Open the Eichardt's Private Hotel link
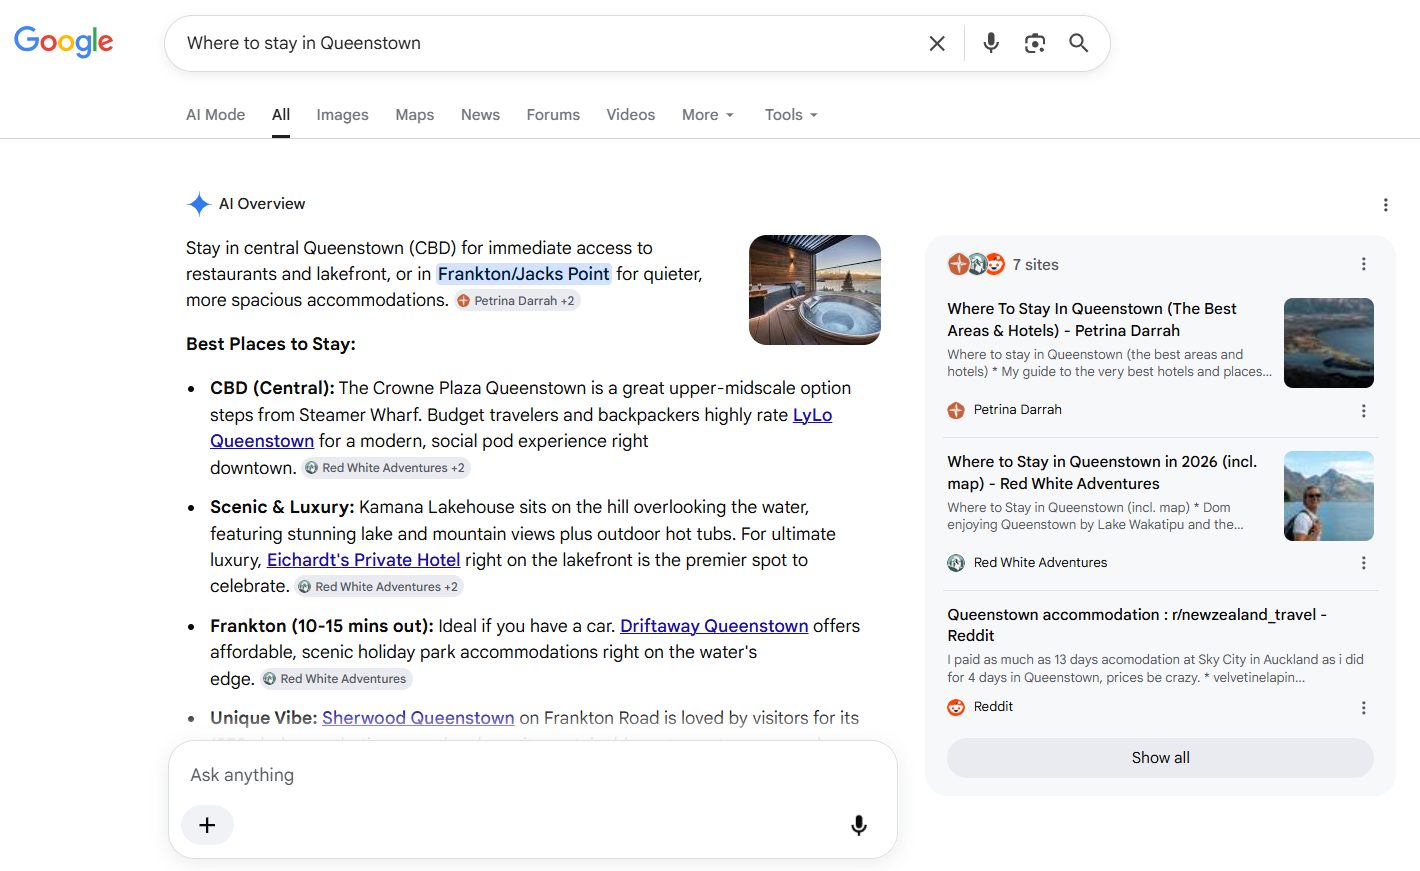Screen dimensions: 1420x871 pyautogui.click(x=364, y=560)
